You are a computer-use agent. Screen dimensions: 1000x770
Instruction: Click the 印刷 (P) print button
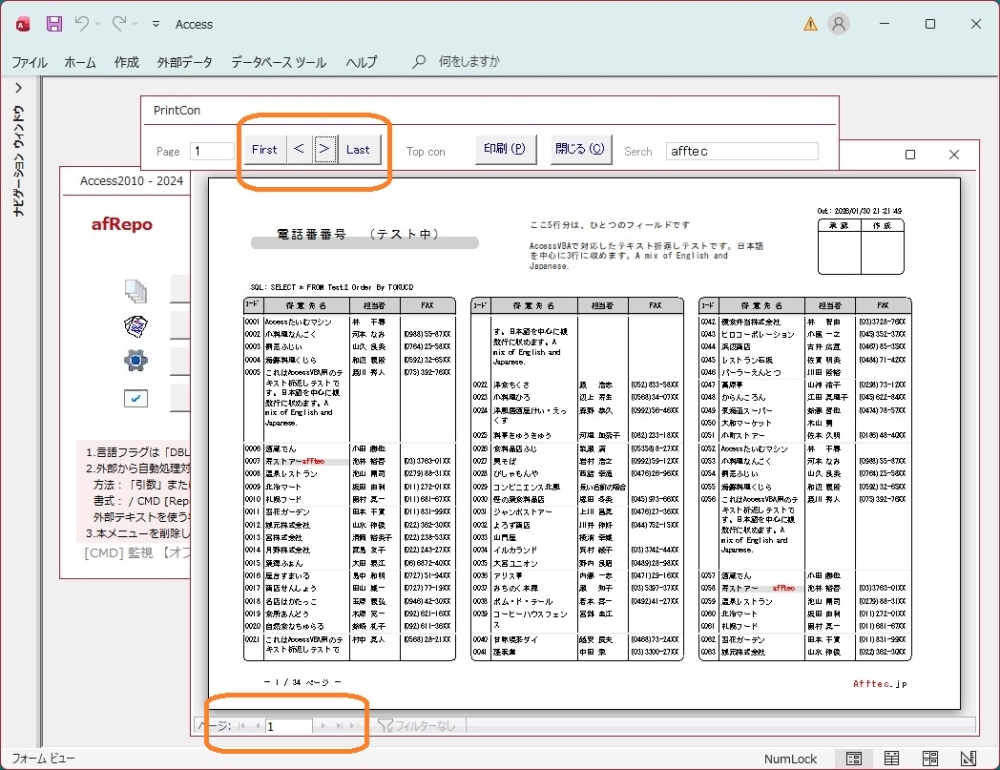[x=503, y=150]
